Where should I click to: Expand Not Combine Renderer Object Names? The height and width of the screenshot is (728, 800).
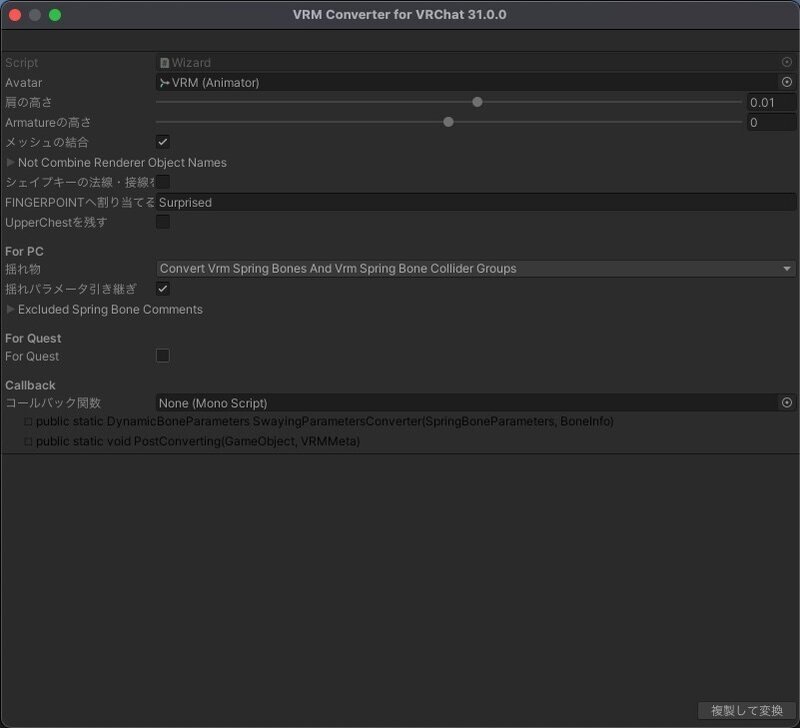click(10, 162)
